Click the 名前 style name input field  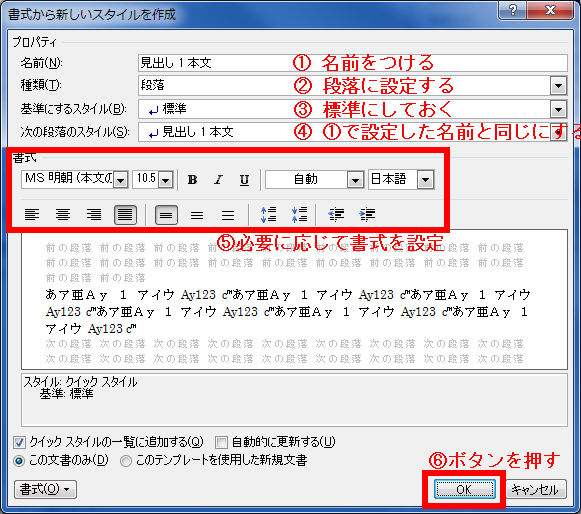pyautogui.click(x=352, y=63)
